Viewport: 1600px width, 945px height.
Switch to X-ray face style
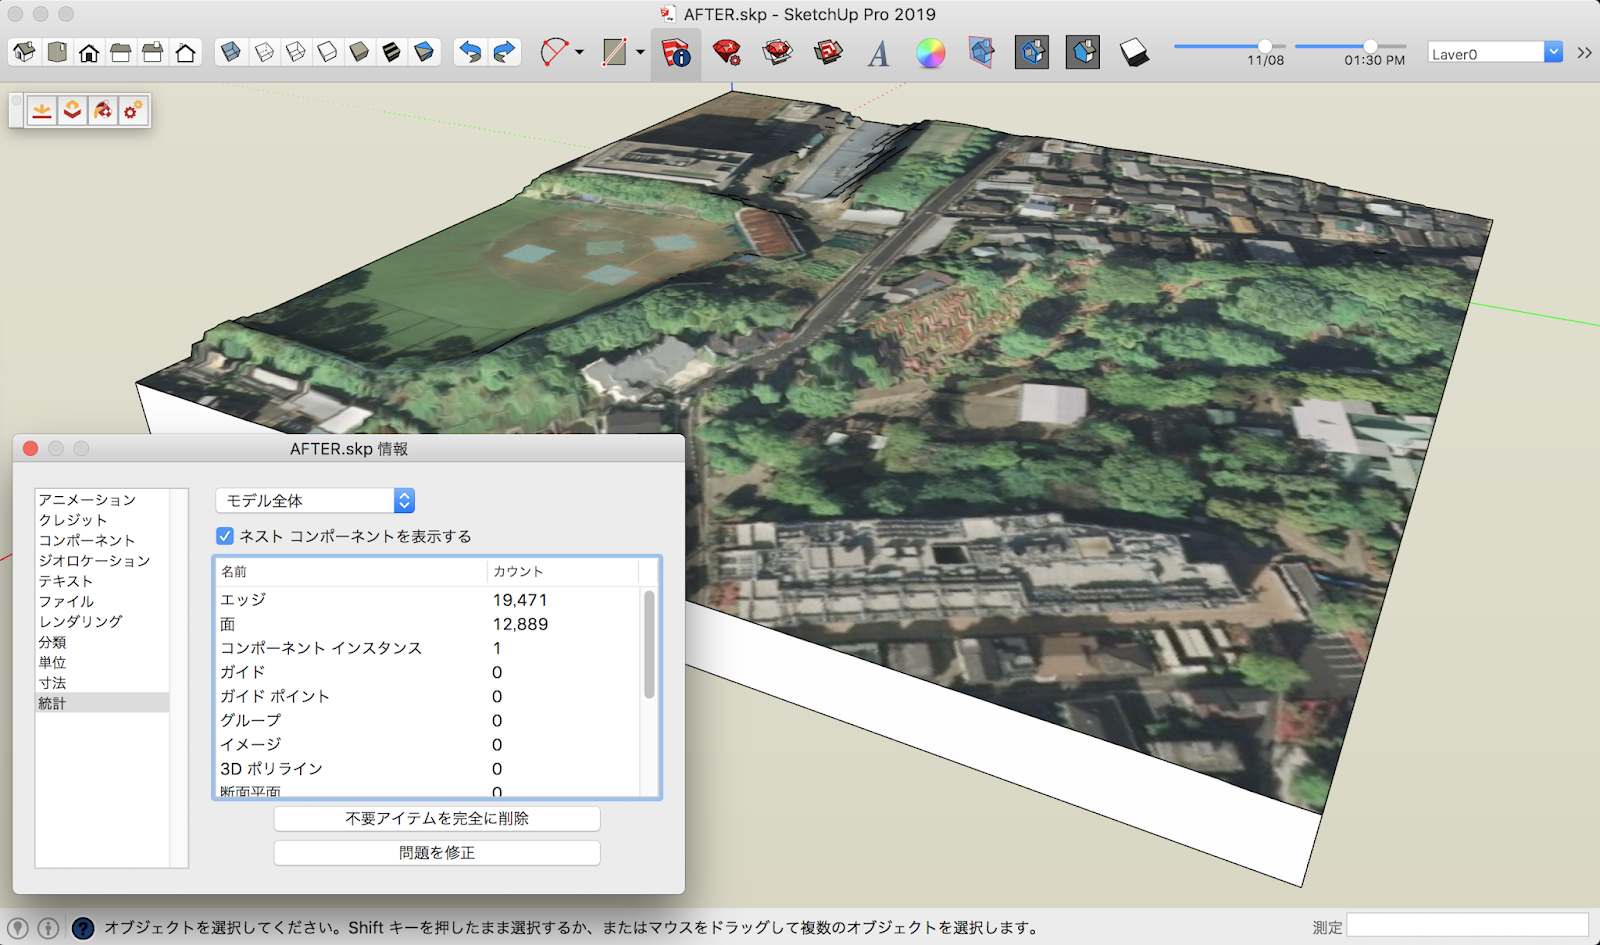(231, 52)
